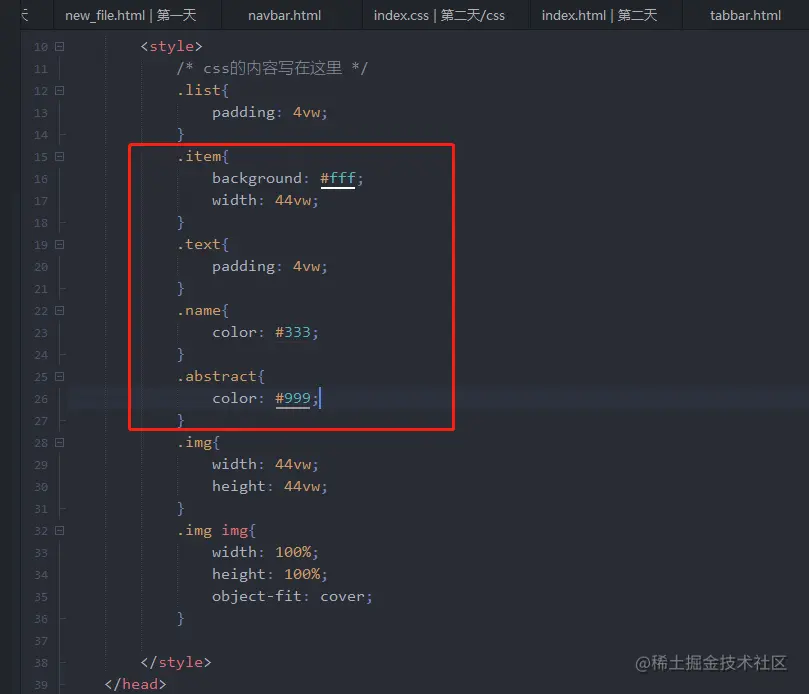Collapse the .name rule fold marker
809x694 pixels.
pos(60,311)
